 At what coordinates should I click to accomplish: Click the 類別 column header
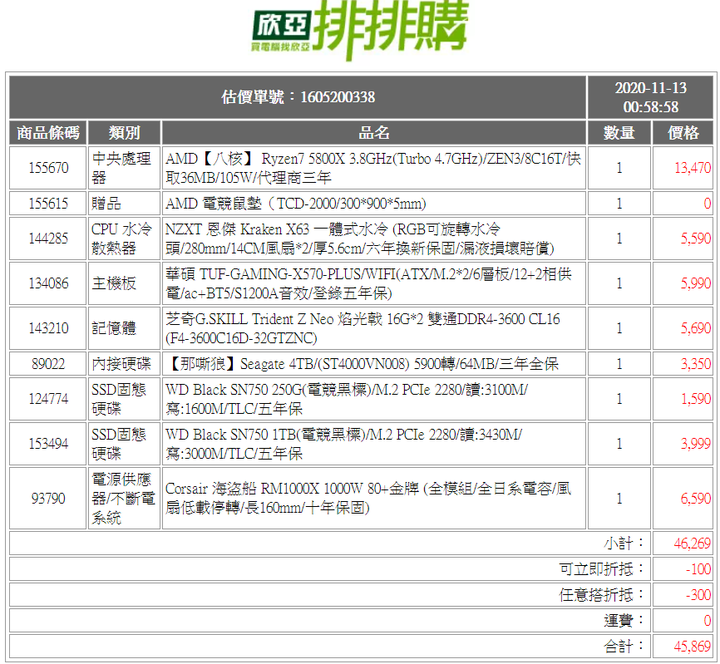(124, 133)
